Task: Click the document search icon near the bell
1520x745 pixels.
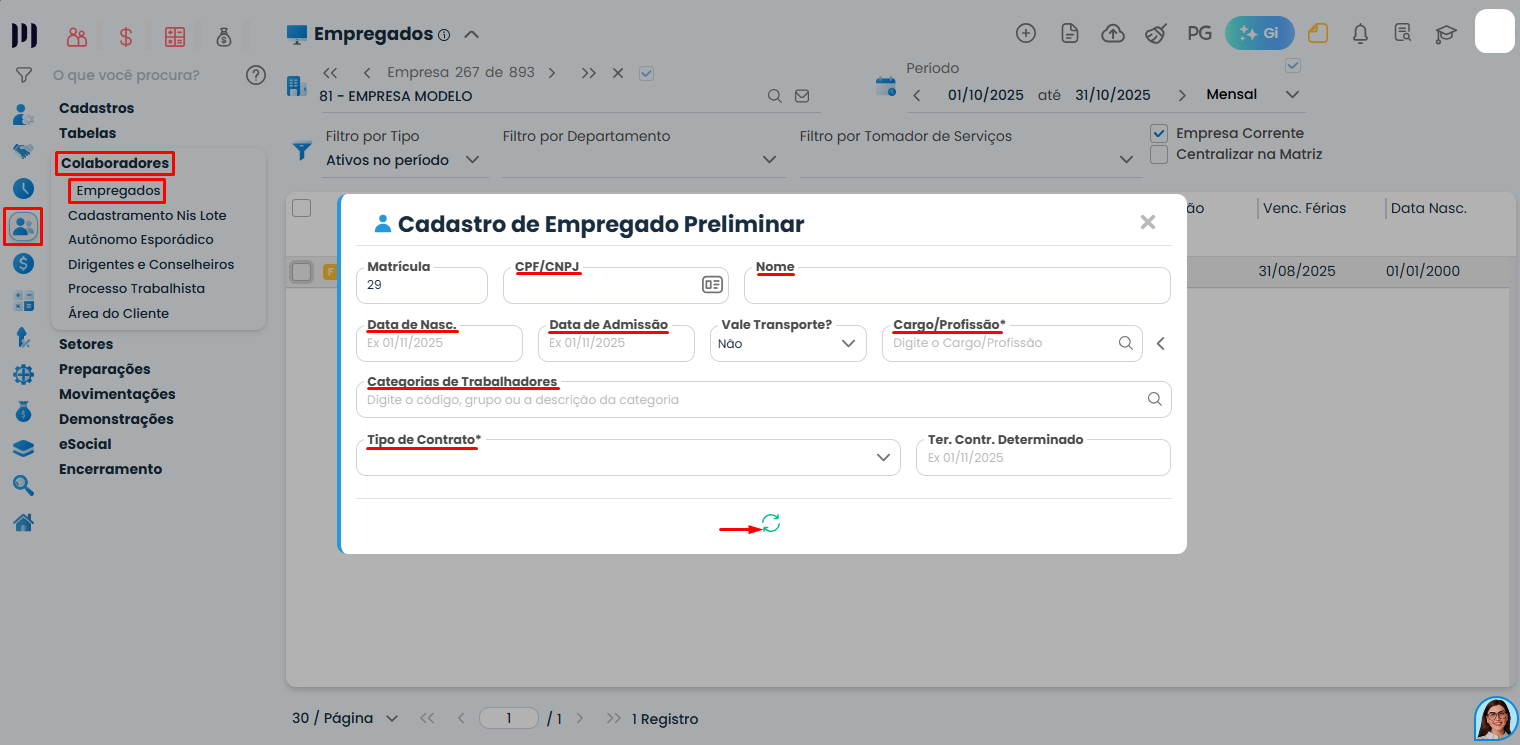Action: point(1402,32)
